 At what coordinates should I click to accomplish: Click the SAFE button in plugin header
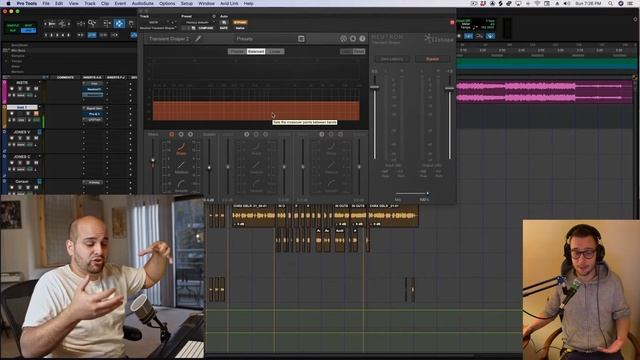[224, 28]
